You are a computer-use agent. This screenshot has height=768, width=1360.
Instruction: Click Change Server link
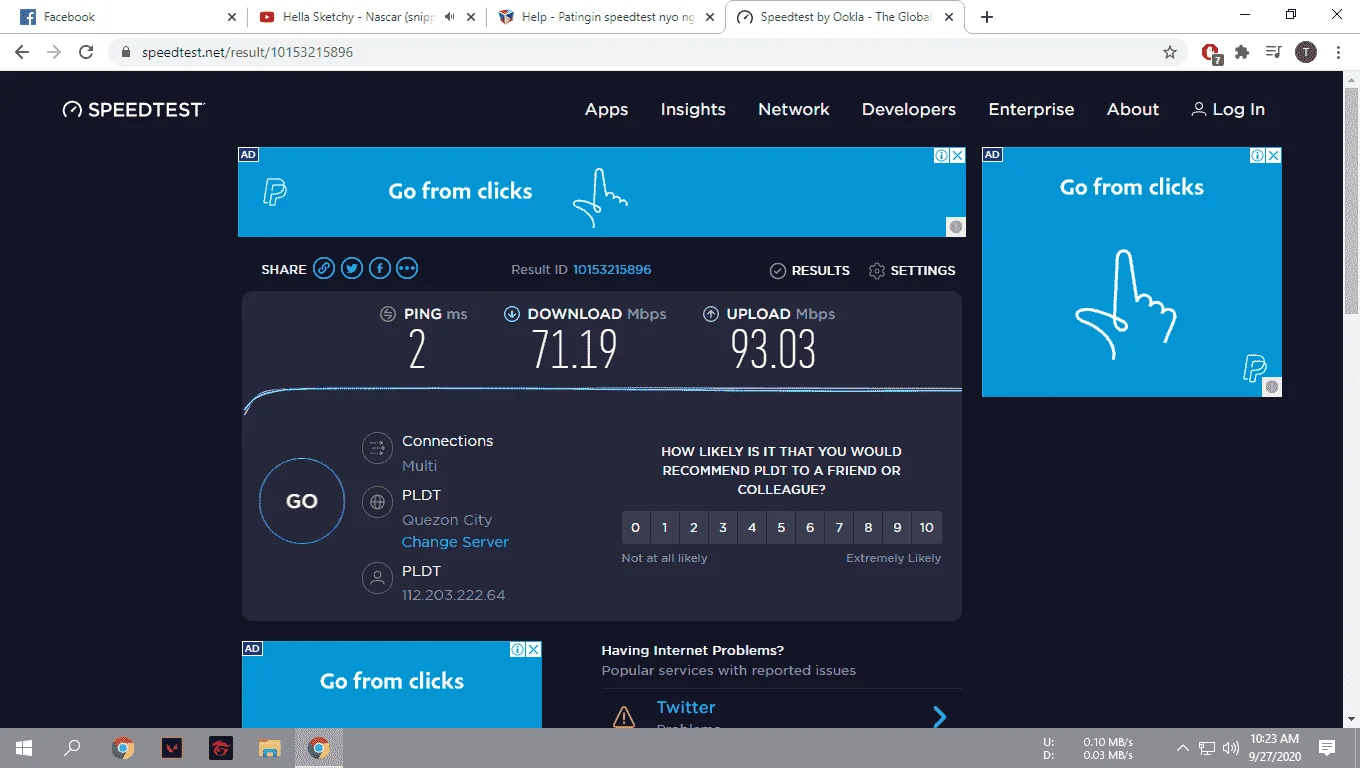point(455,542)
